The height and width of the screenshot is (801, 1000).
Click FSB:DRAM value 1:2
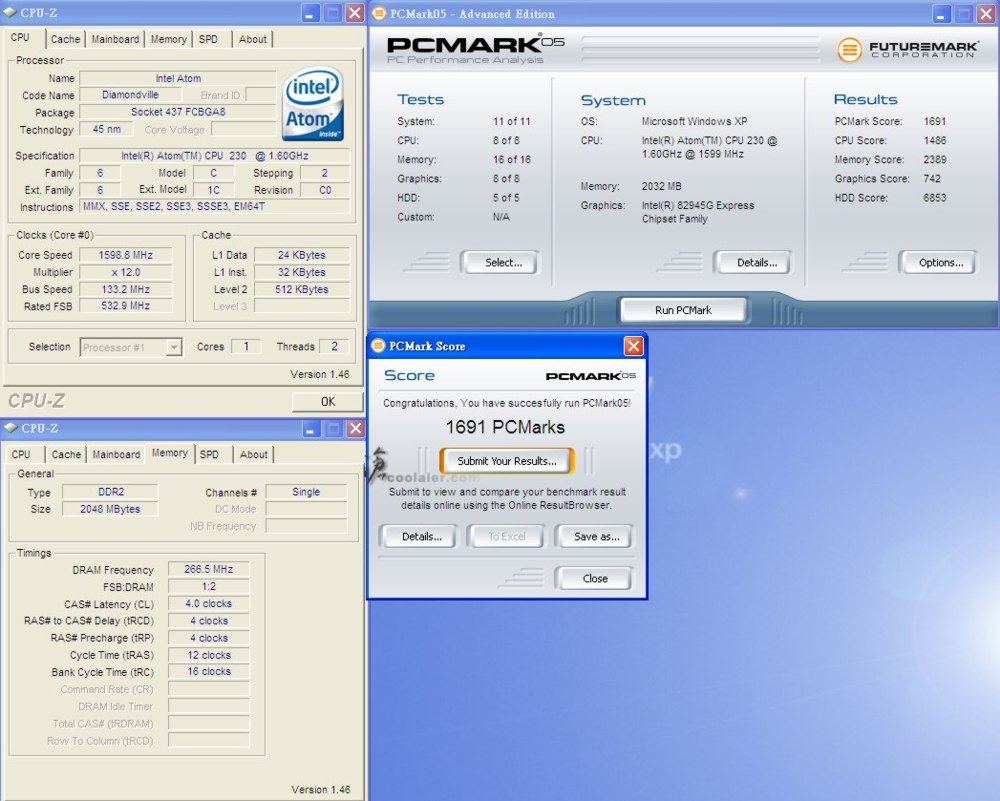tap(209, 586)
